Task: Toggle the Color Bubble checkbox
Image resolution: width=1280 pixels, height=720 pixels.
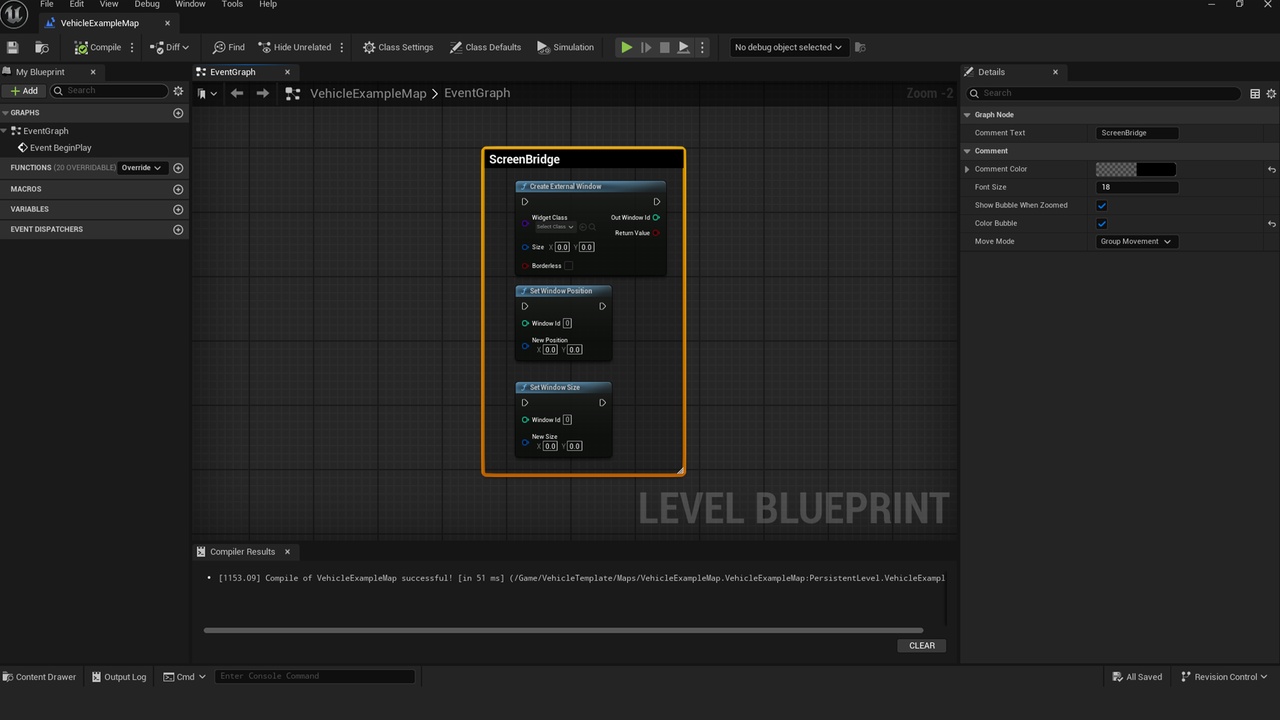Action: click(x=1102, y=223)
